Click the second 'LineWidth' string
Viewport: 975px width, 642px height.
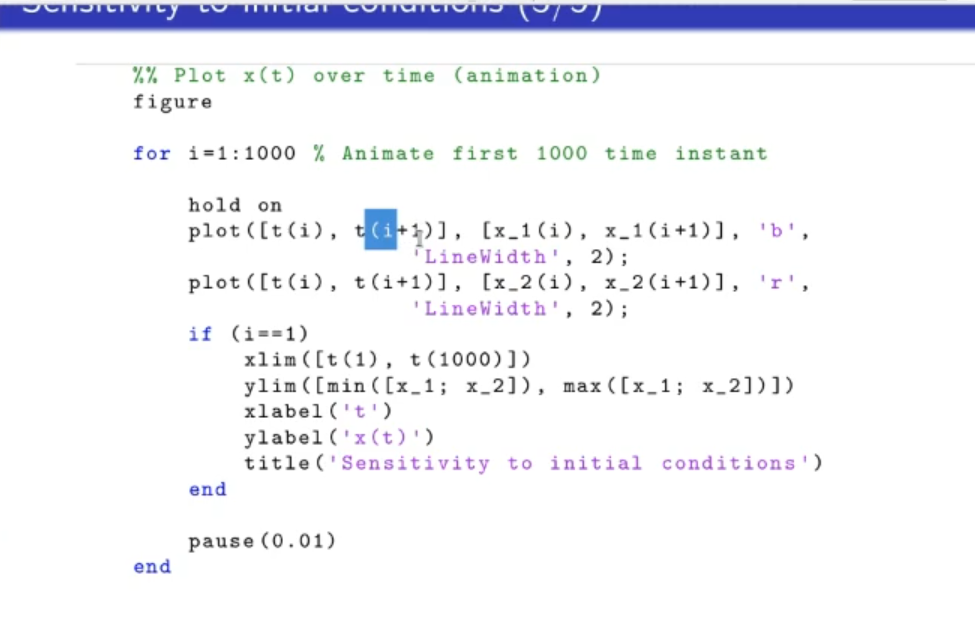478,309
